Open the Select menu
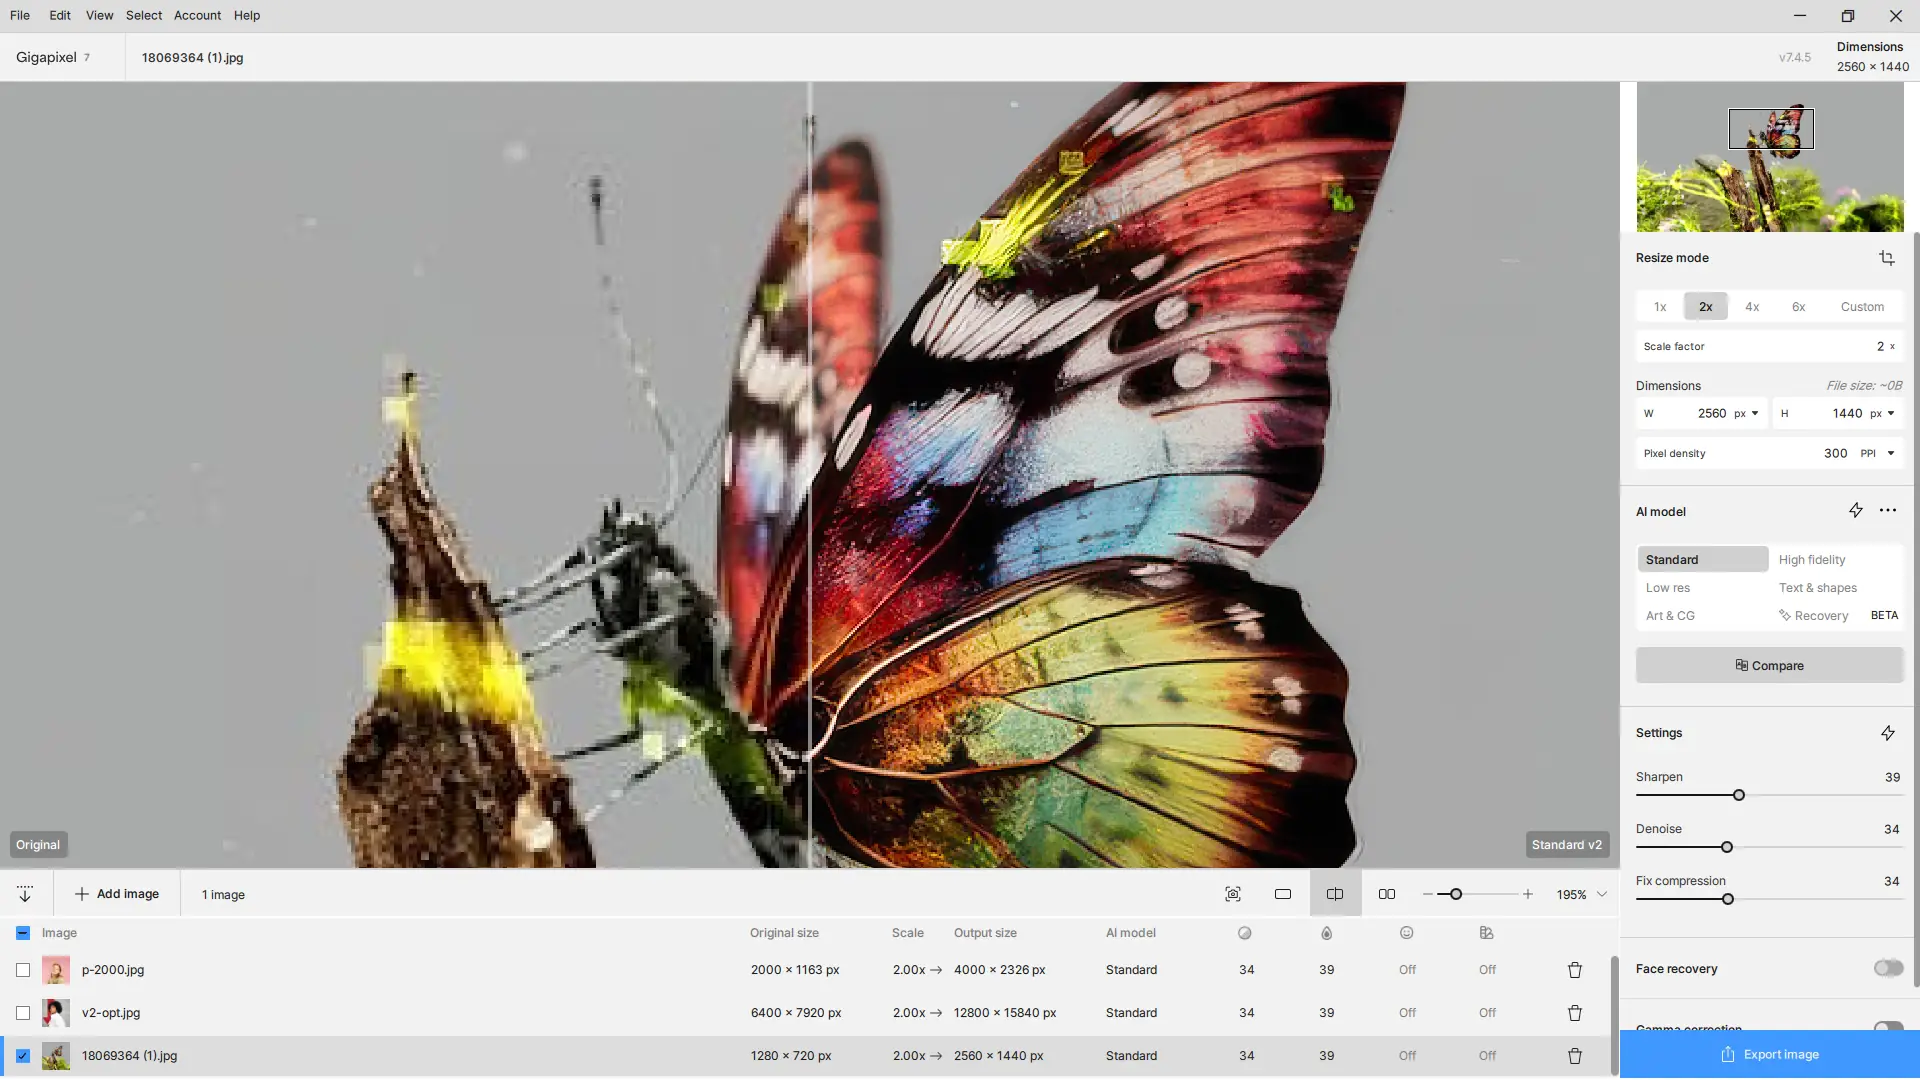1920x1080 pixels. 143,15
